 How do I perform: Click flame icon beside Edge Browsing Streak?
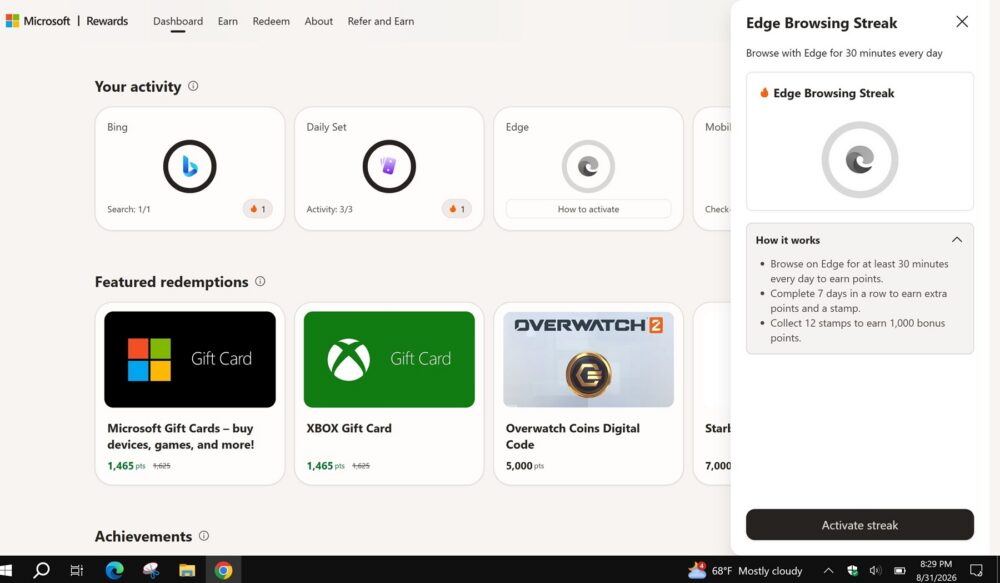point(764,92)
